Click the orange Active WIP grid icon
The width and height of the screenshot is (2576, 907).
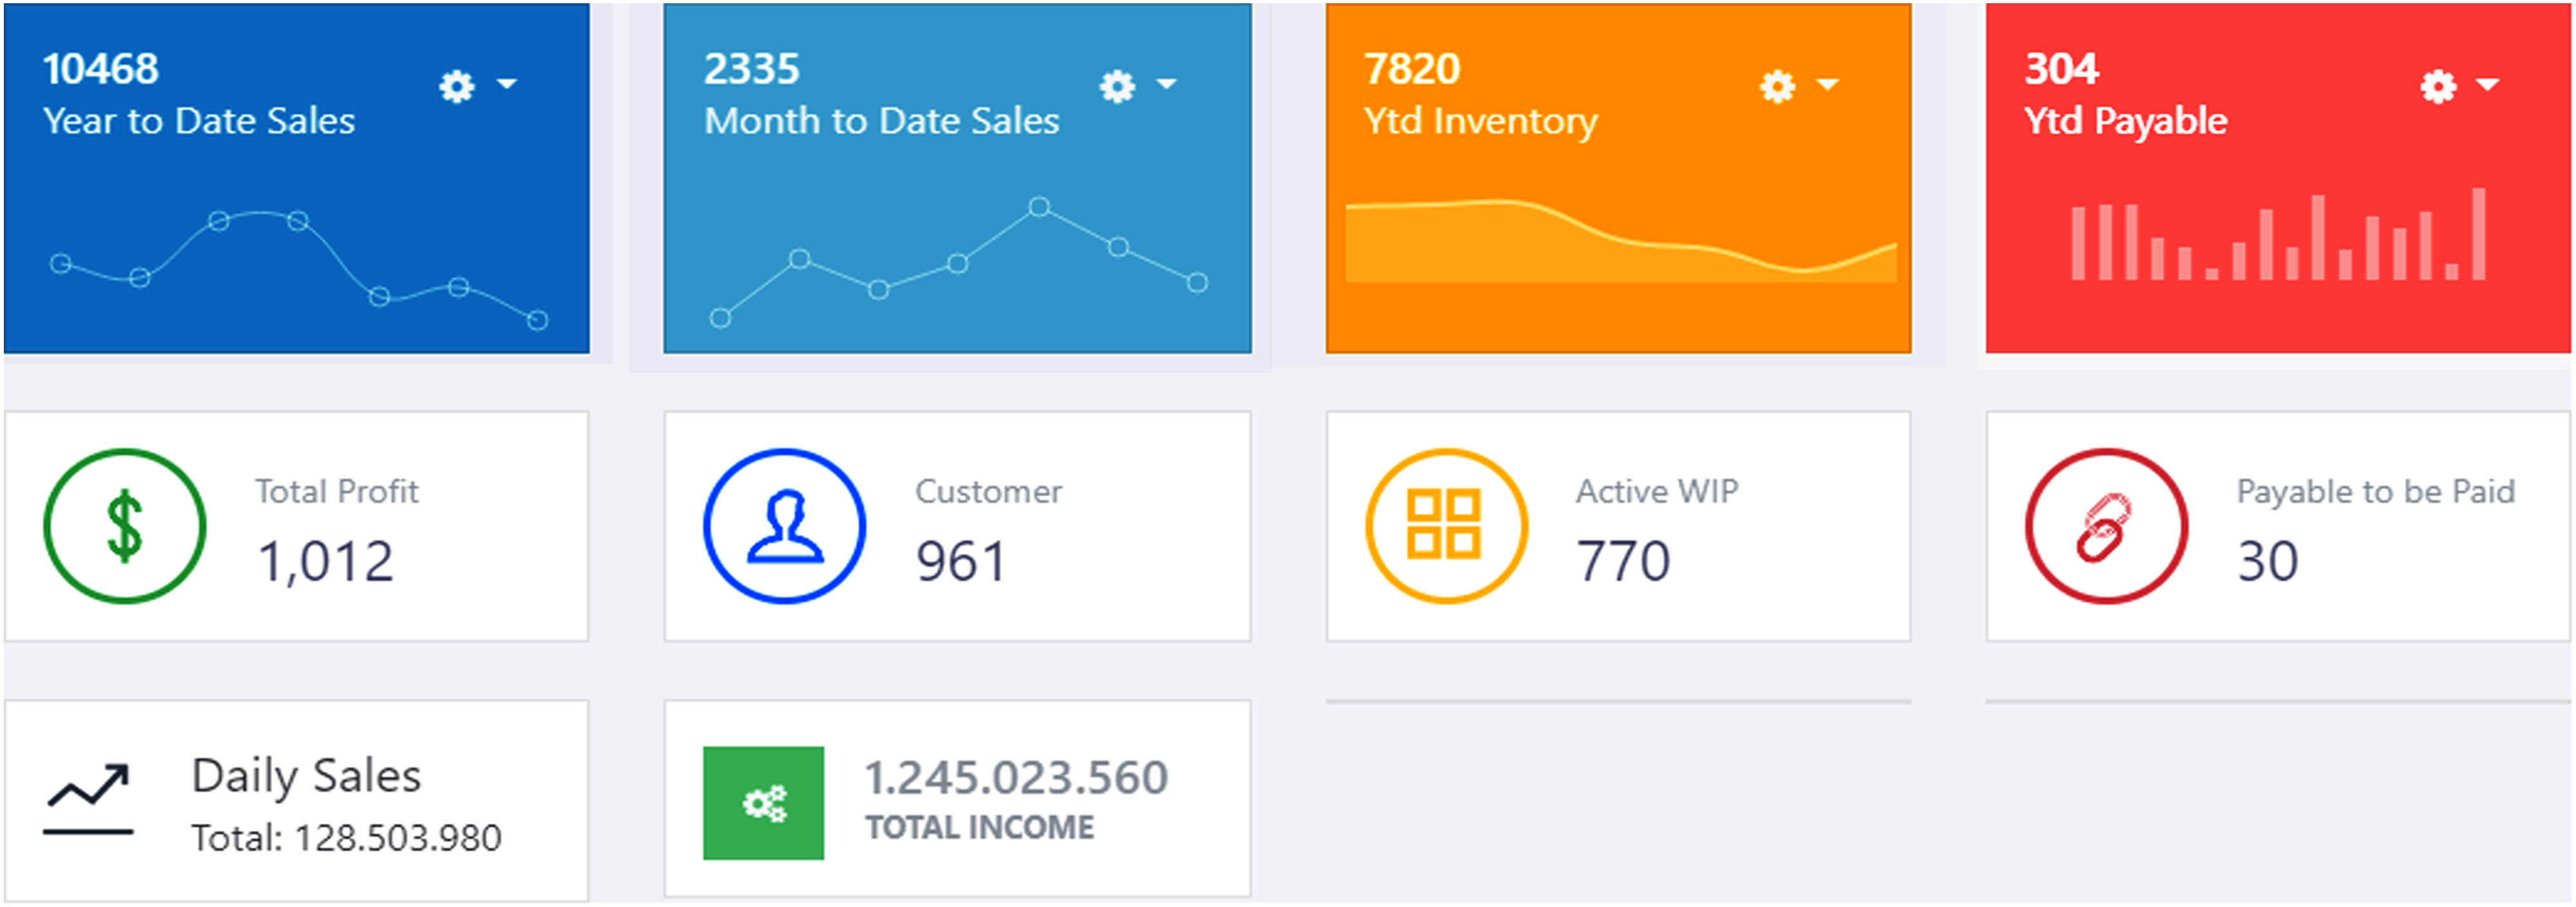tap(1445, 526)
